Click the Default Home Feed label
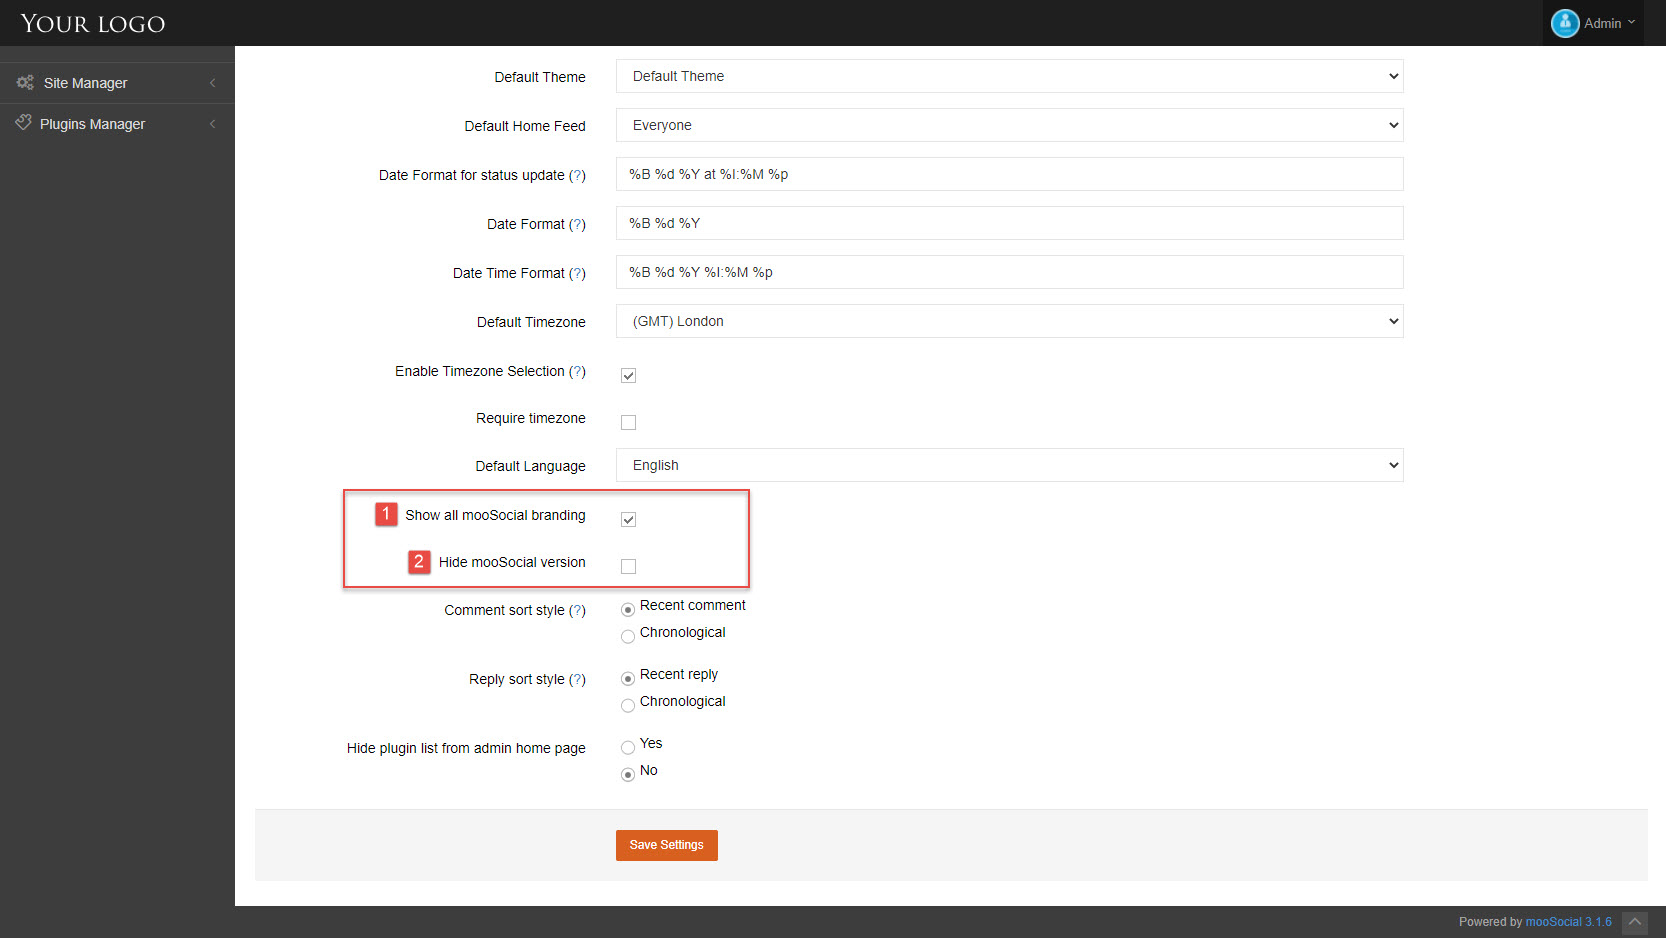1666x938 pixels. (x=525, y=126)
